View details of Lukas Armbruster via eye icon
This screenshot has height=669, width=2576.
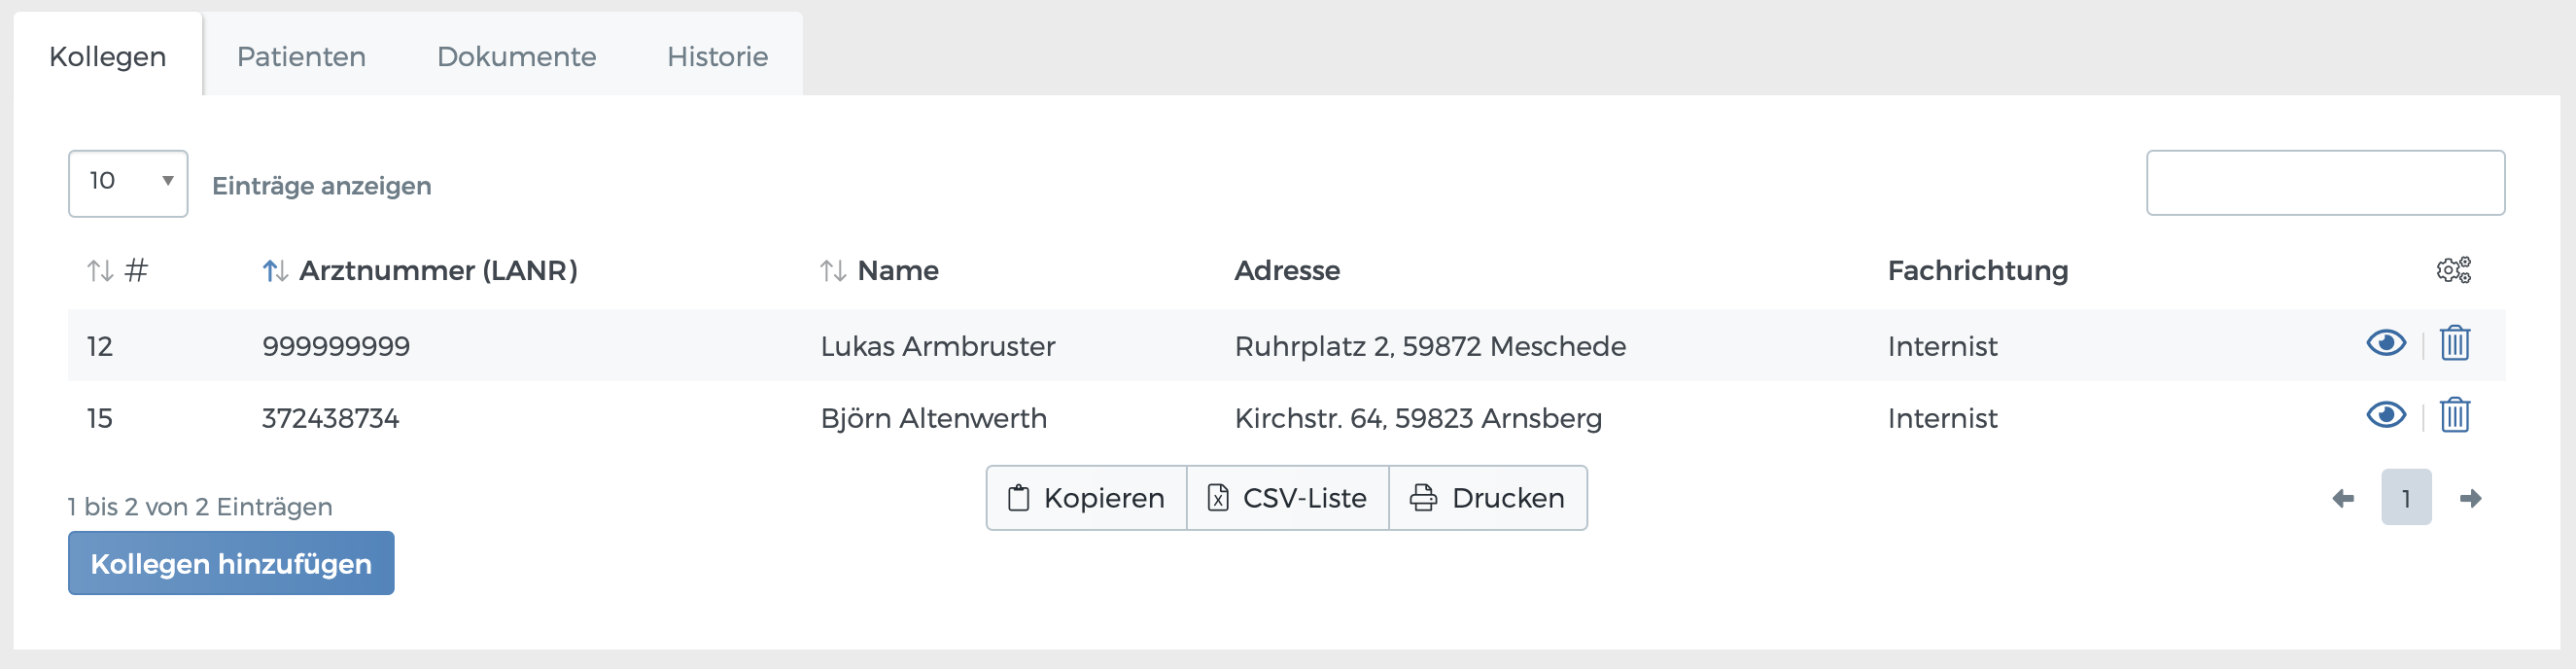2385,344
